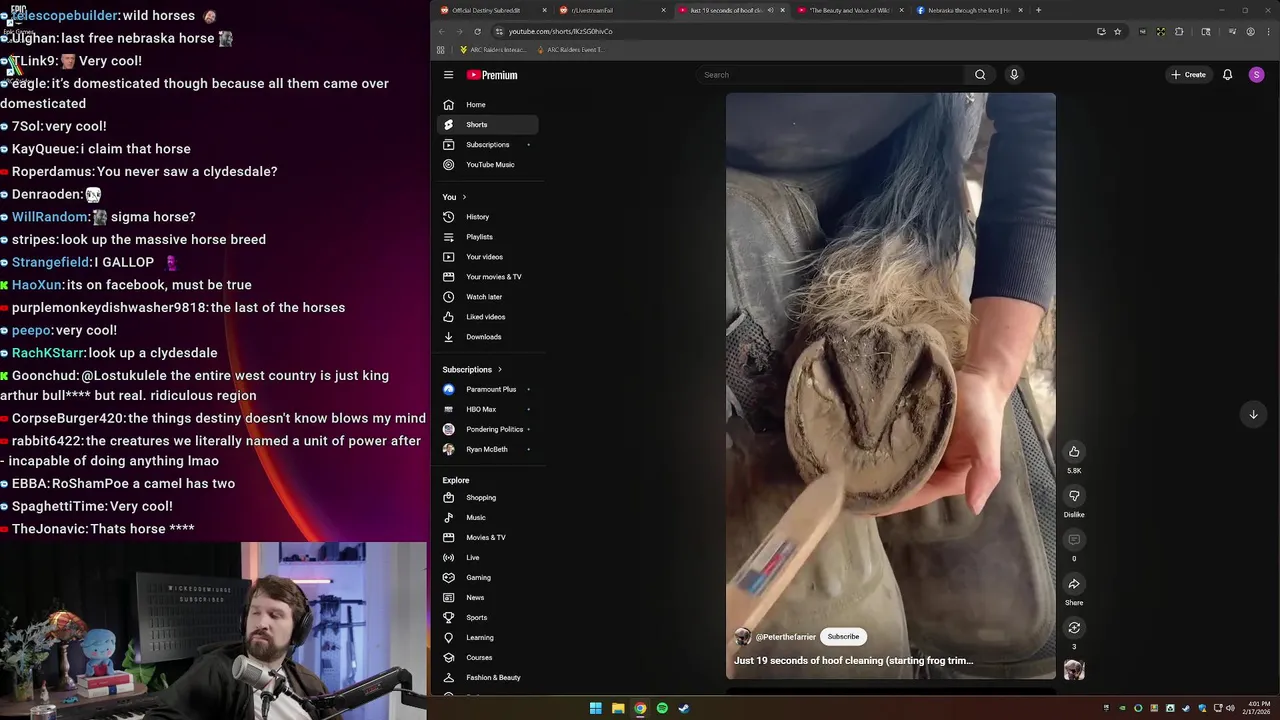This screenshot has width=1280, height=720.
Task: Open YouTube Music in sidebar
Action: tap(488, 165)
